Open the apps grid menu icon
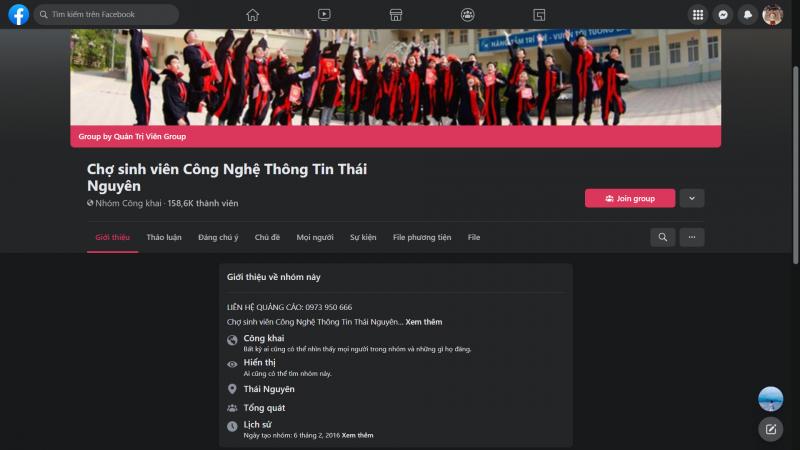 tap(698, 15)
